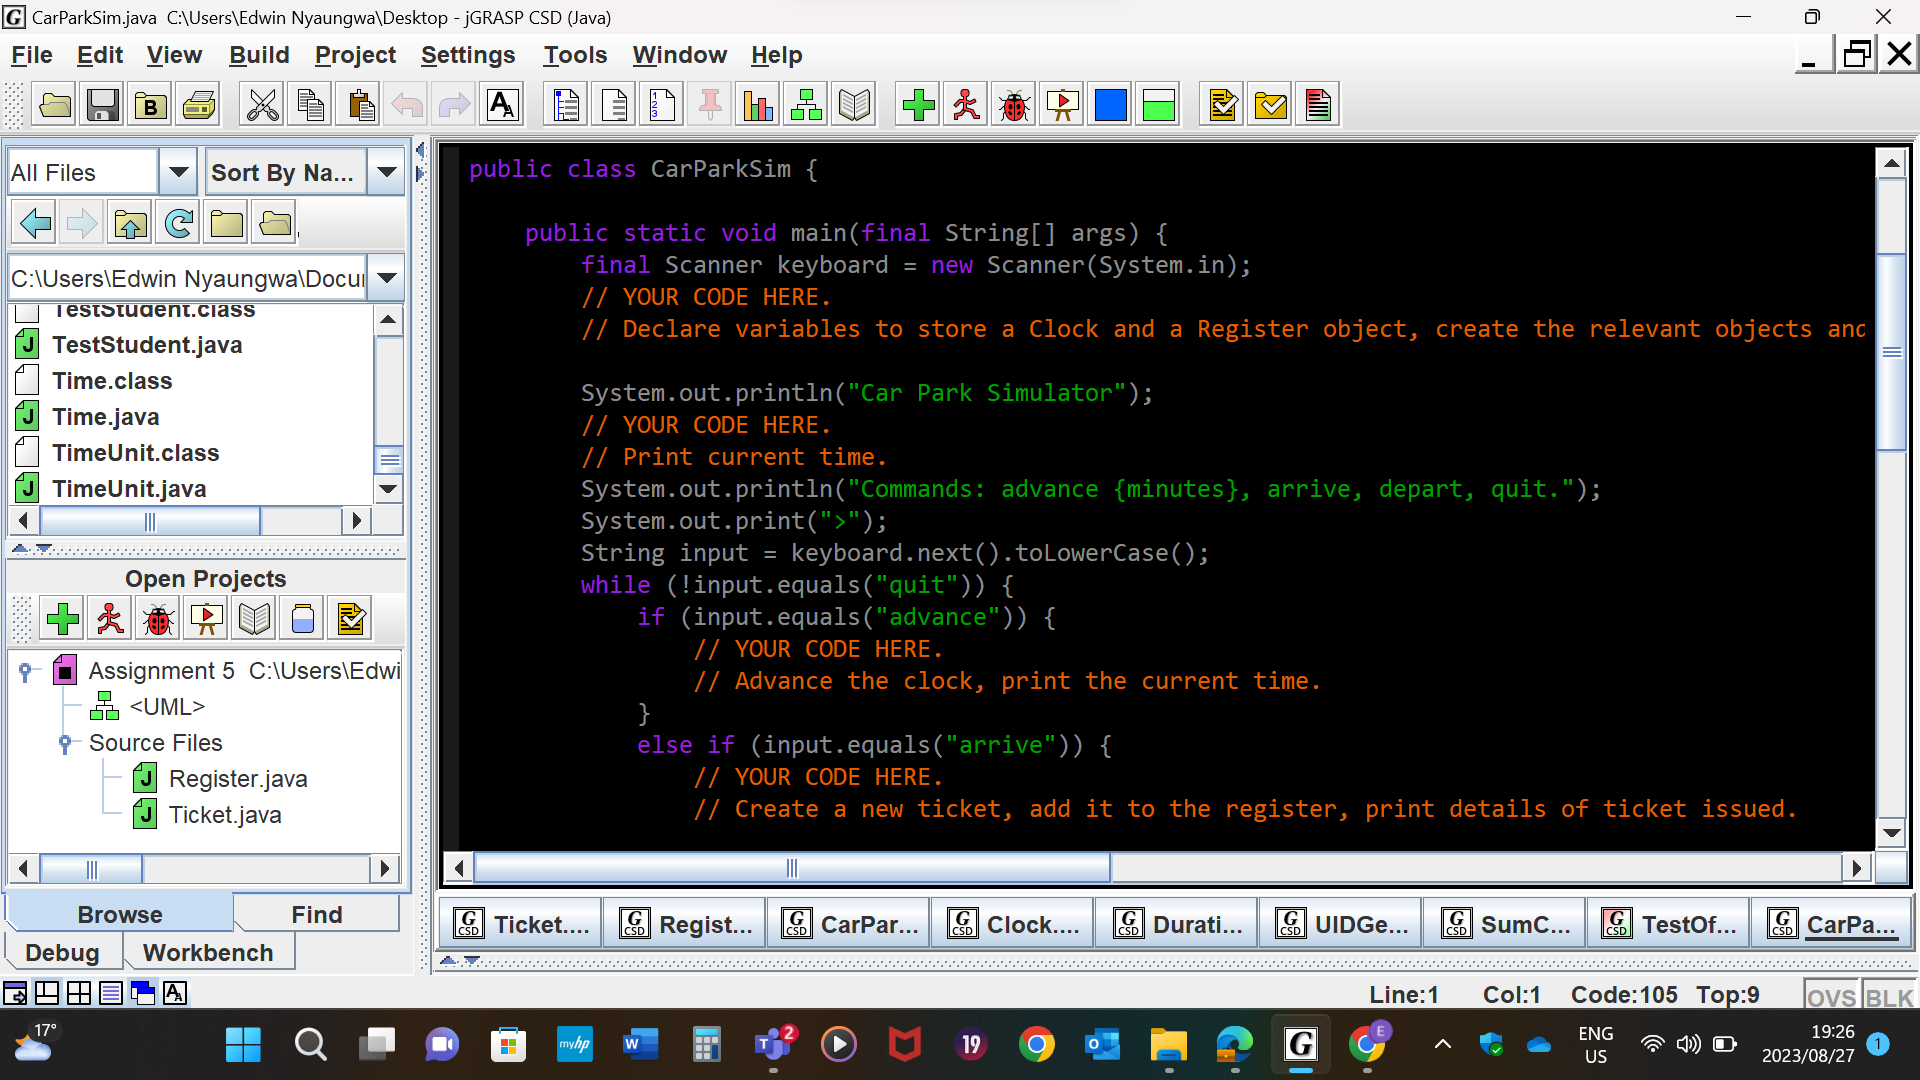Image resolution: width=1920 pixels, height=1080 pixels.
Task: Open the Sort By Name dropdown
Action: (386, 172)
